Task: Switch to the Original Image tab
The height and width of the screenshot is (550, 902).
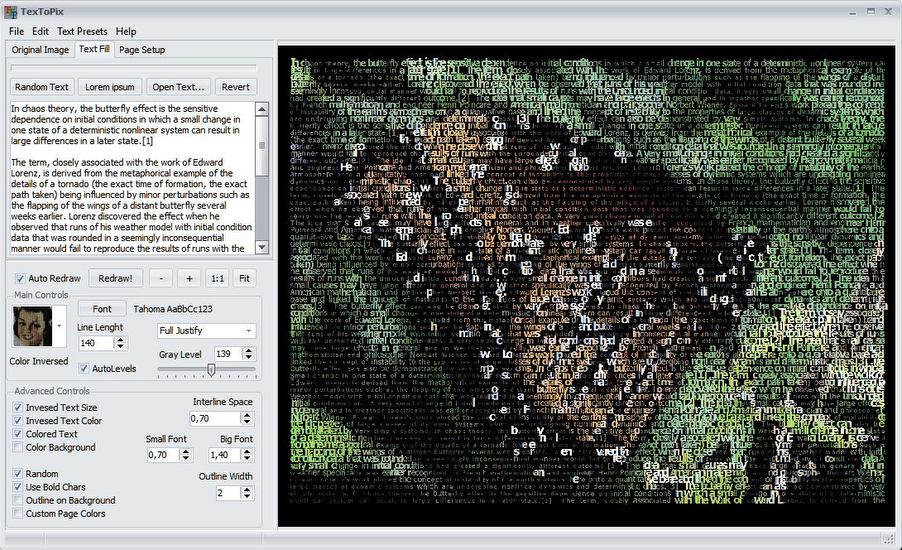Action: click(x=40, y=49)
